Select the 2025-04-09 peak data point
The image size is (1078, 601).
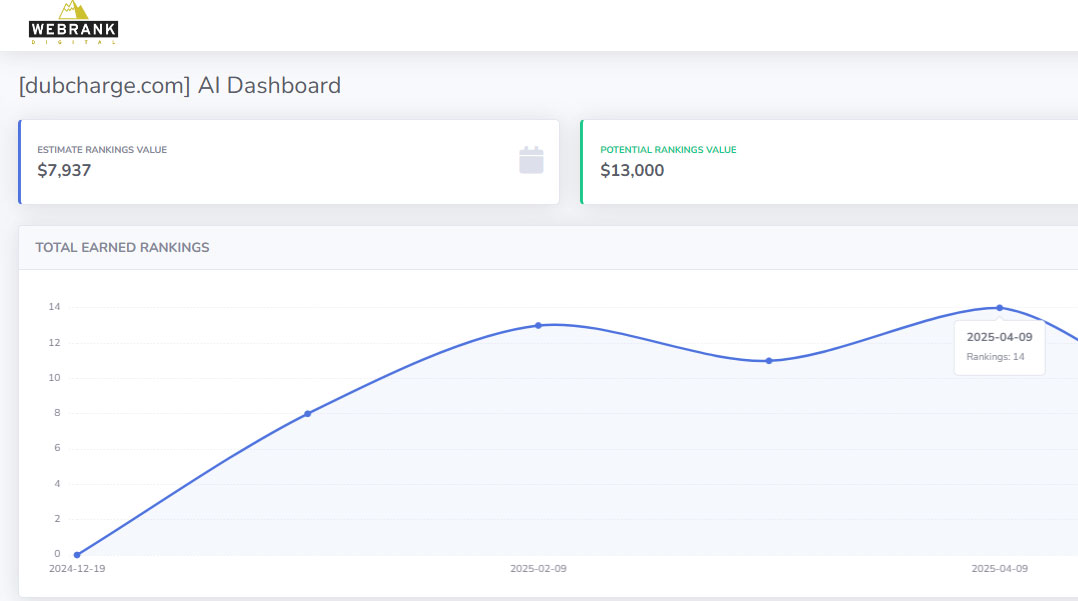[x=999, y=308]
